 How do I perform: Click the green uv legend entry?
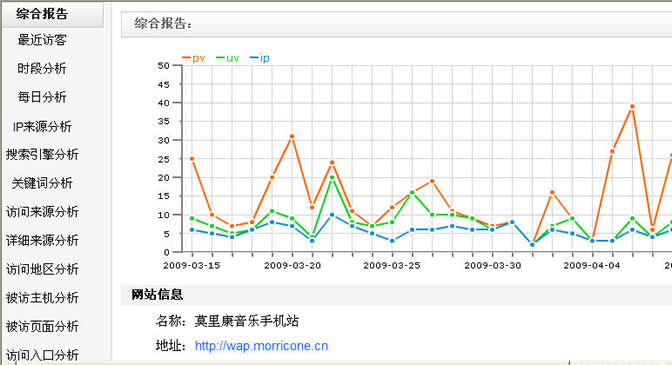(x=228, y=58)
